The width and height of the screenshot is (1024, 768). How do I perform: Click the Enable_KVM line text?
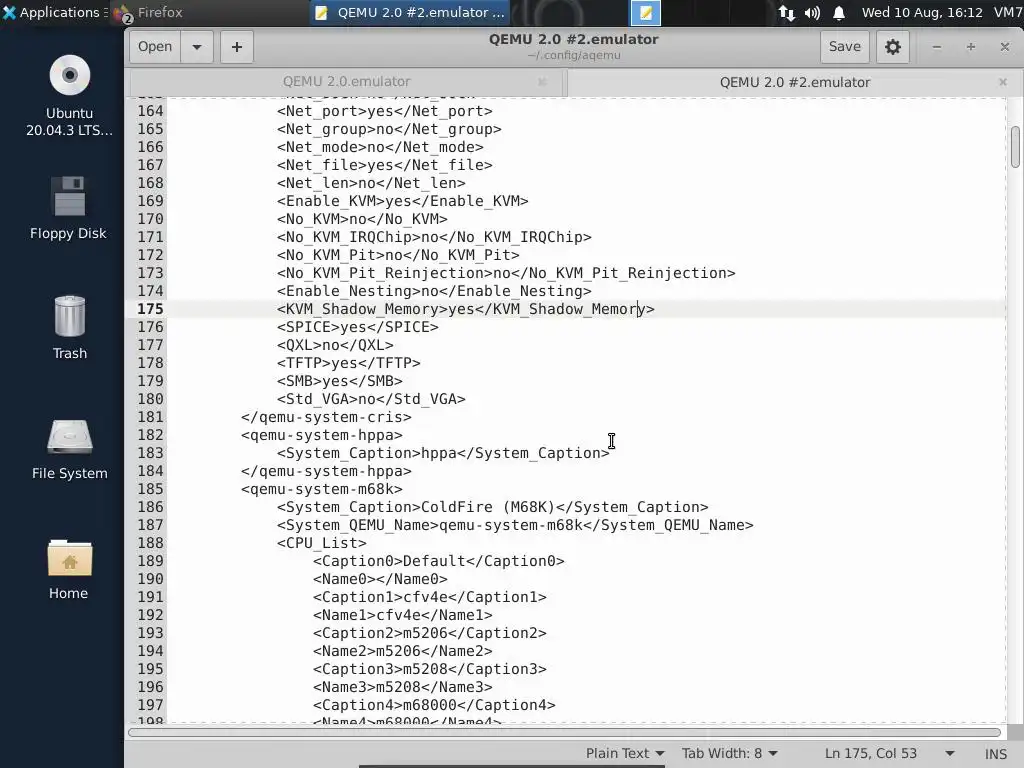[402, 201]
